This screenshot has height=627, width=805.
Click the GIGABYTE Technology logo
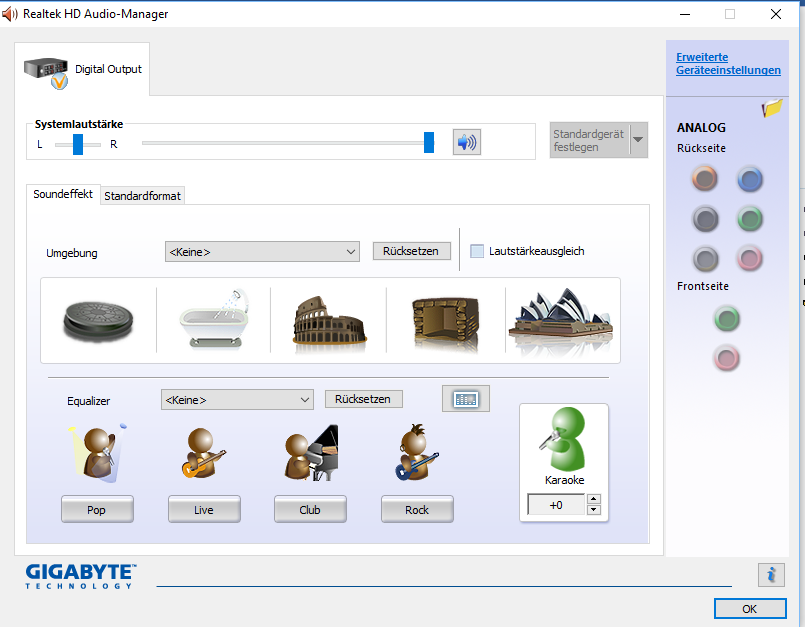point(81,576)
